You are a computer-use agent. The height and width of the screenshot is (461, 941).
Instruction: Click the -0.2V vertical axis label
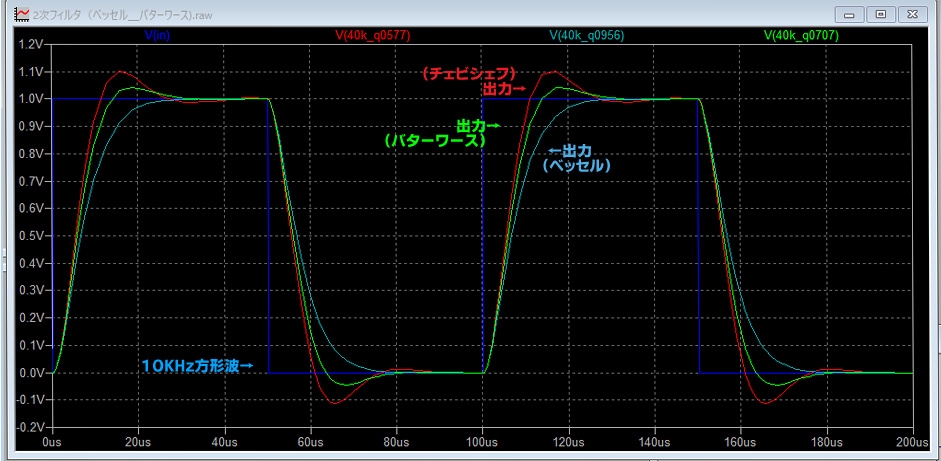29,427
